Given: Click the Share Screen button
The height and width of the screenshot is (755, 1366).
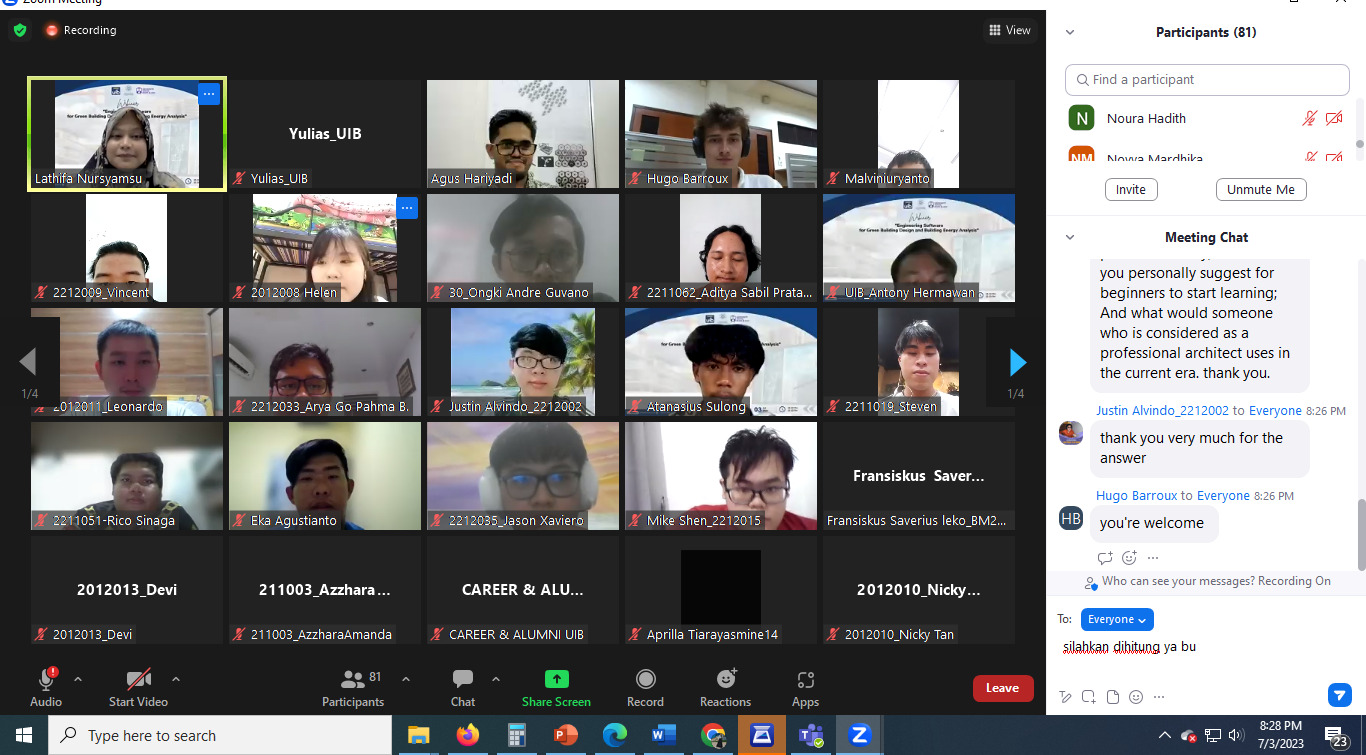Looking at the screenshot, I should tap(556, 688).
